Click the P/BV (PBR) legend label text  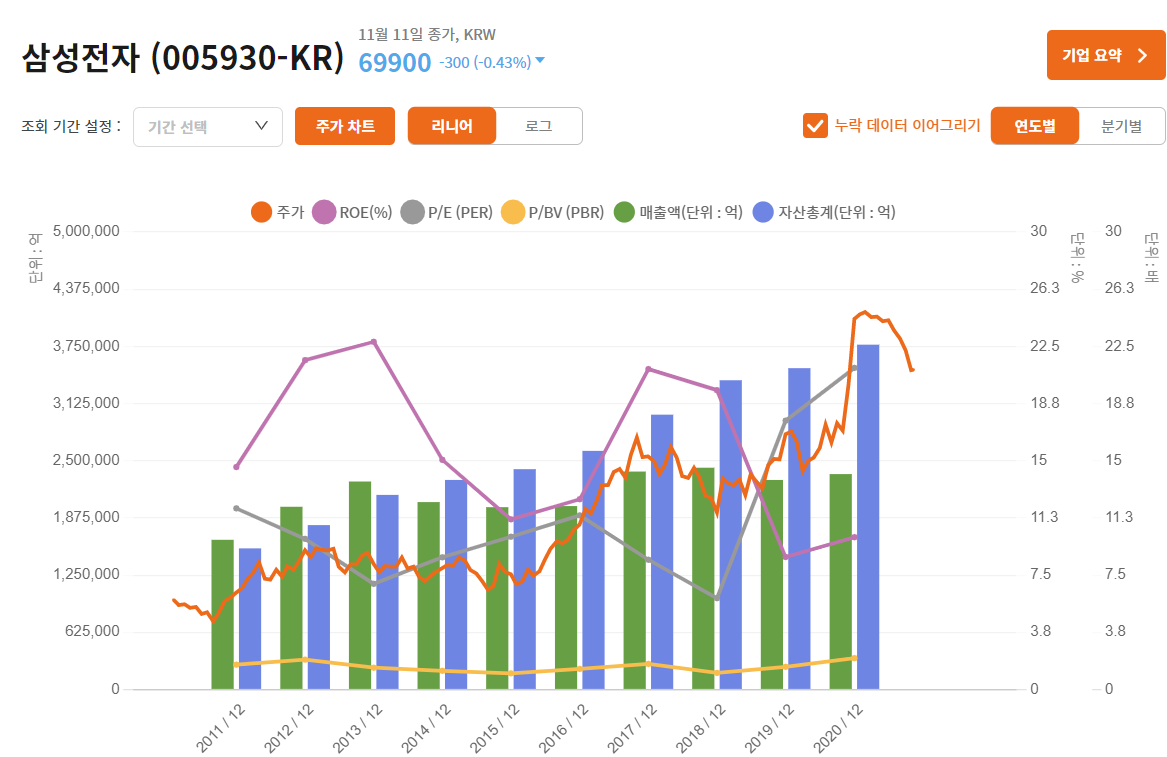pos(566,213)
